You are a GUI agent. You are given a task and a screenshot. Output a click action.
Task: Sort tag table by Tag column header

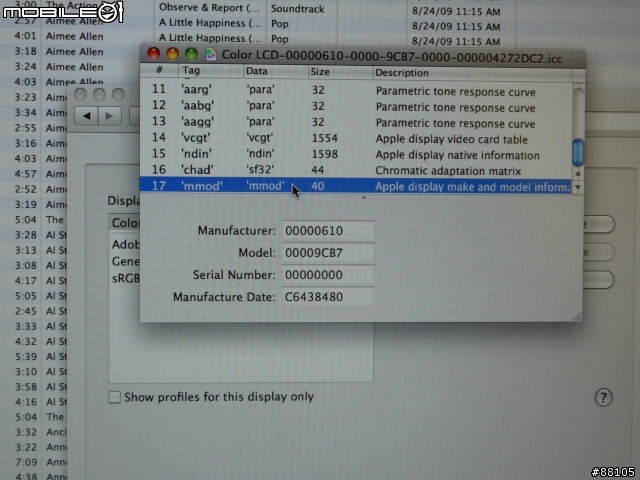pos(211,71)
